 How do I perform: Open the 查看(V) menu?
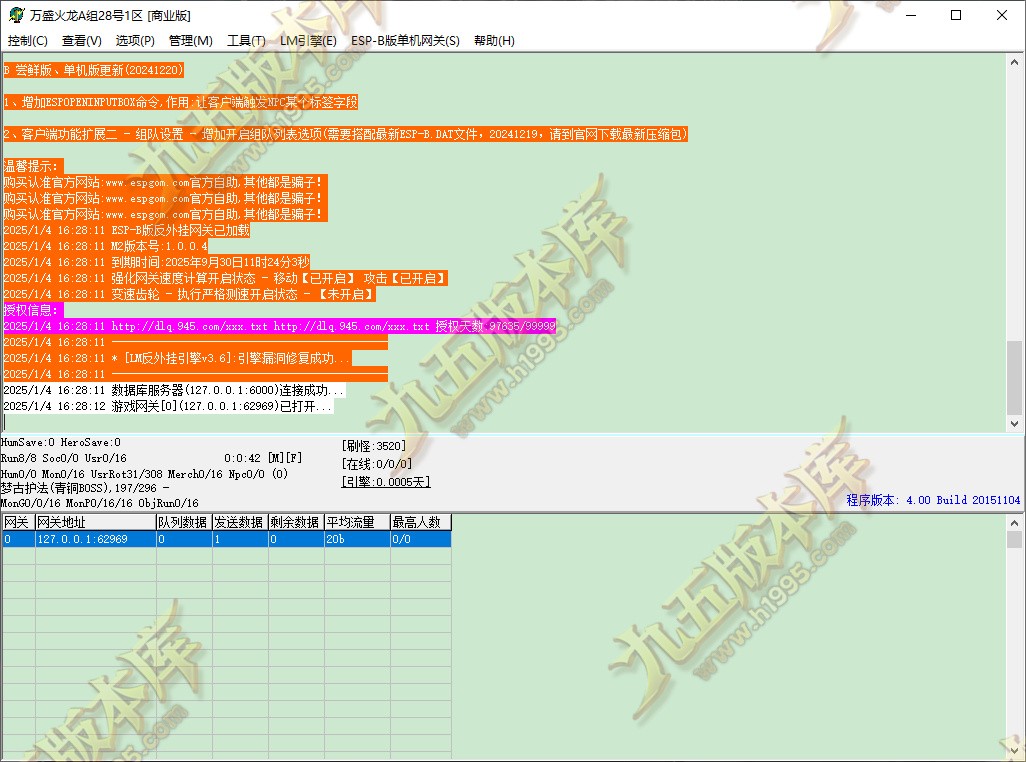tap(82, 41)
